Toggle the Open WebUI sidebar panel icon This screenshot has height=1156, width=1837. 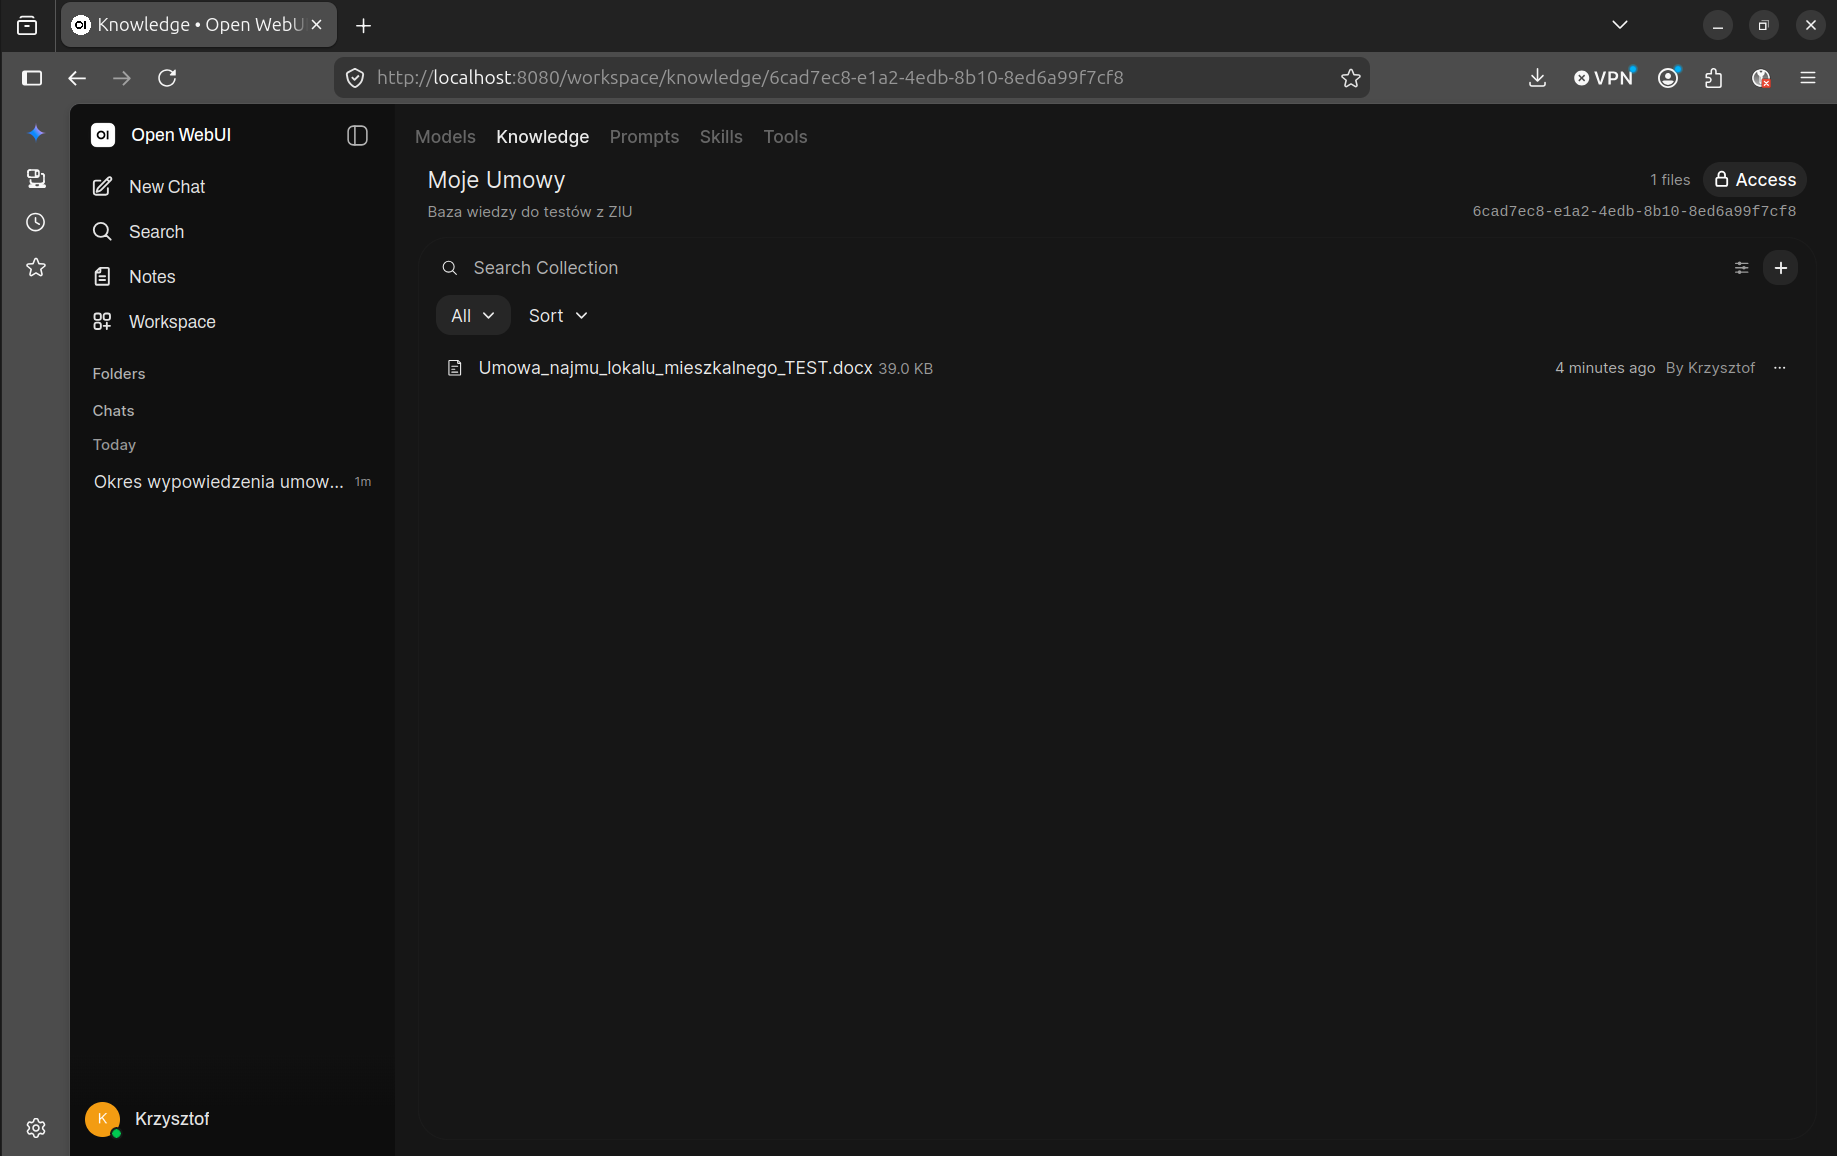[x=357, y=136]
